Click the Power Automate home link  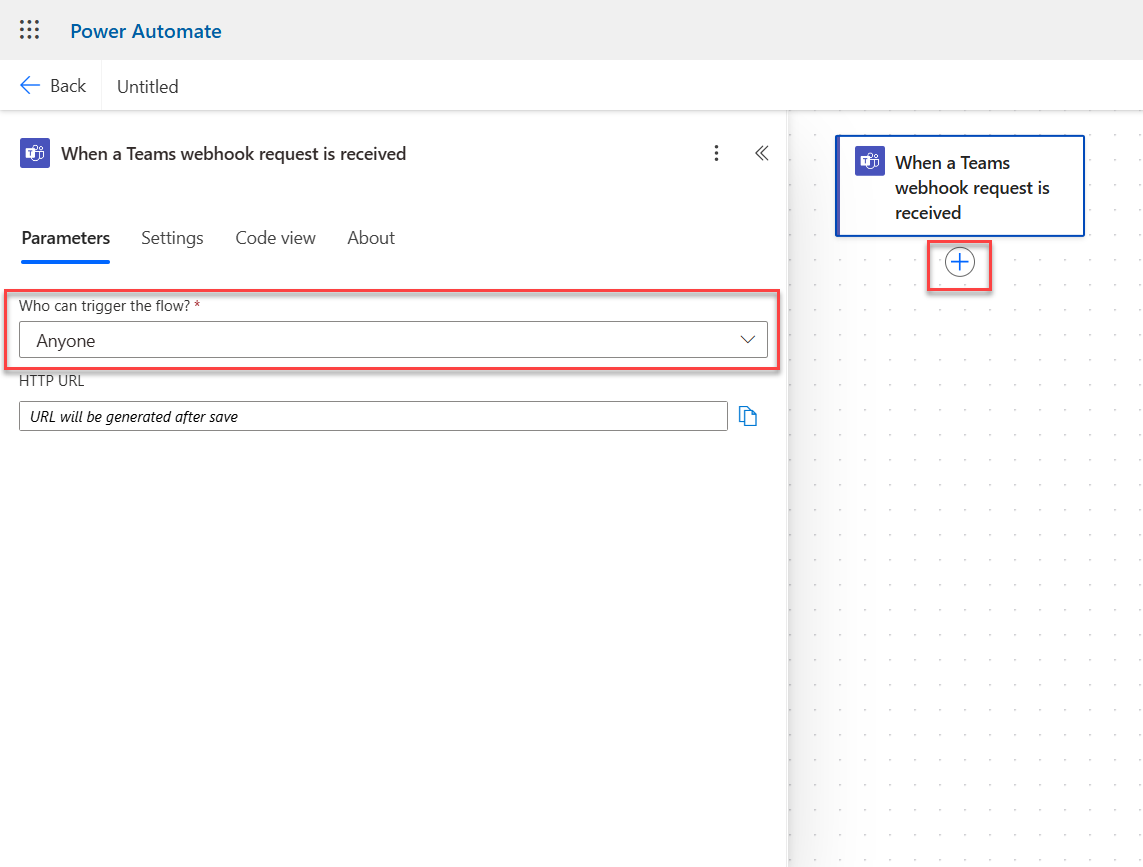[146, 31]
